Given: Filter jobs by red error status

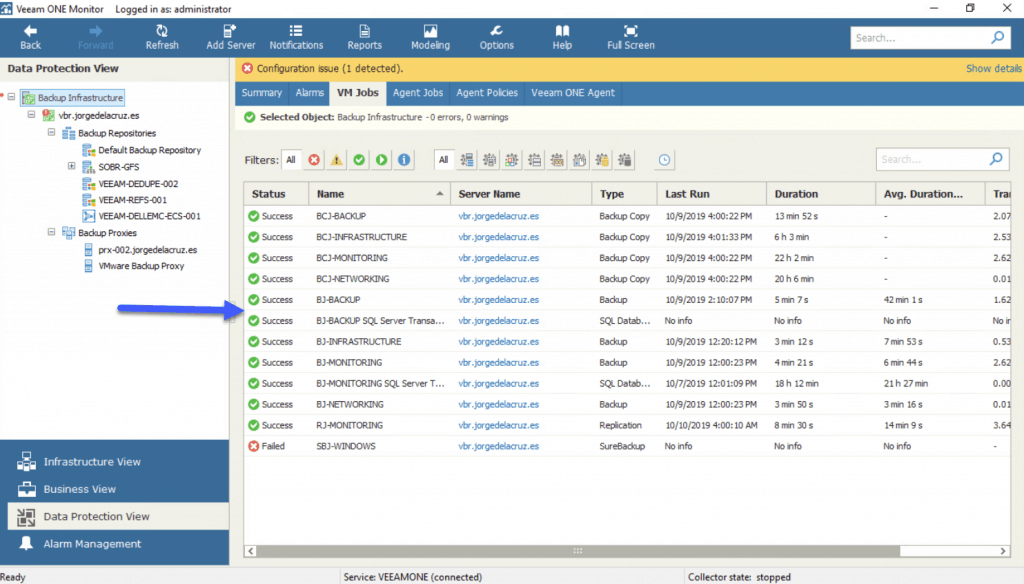Looking at the screenshot, I should (314, 160).
